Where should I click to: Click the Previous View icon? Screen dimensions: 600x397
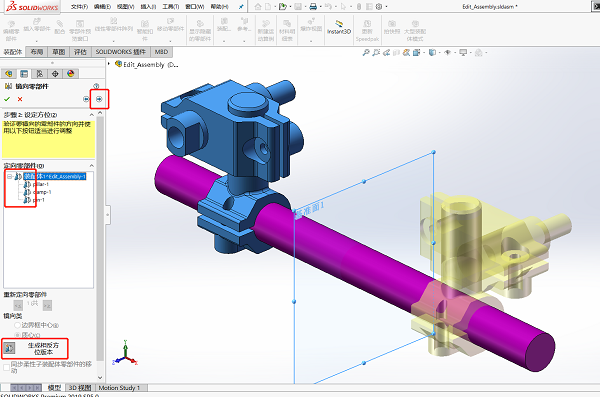click(x=386, y=52)
